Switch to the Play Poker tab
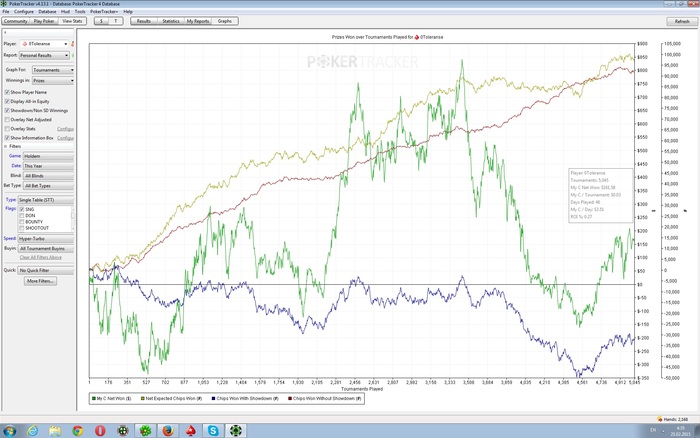 [x=44, y=21]
